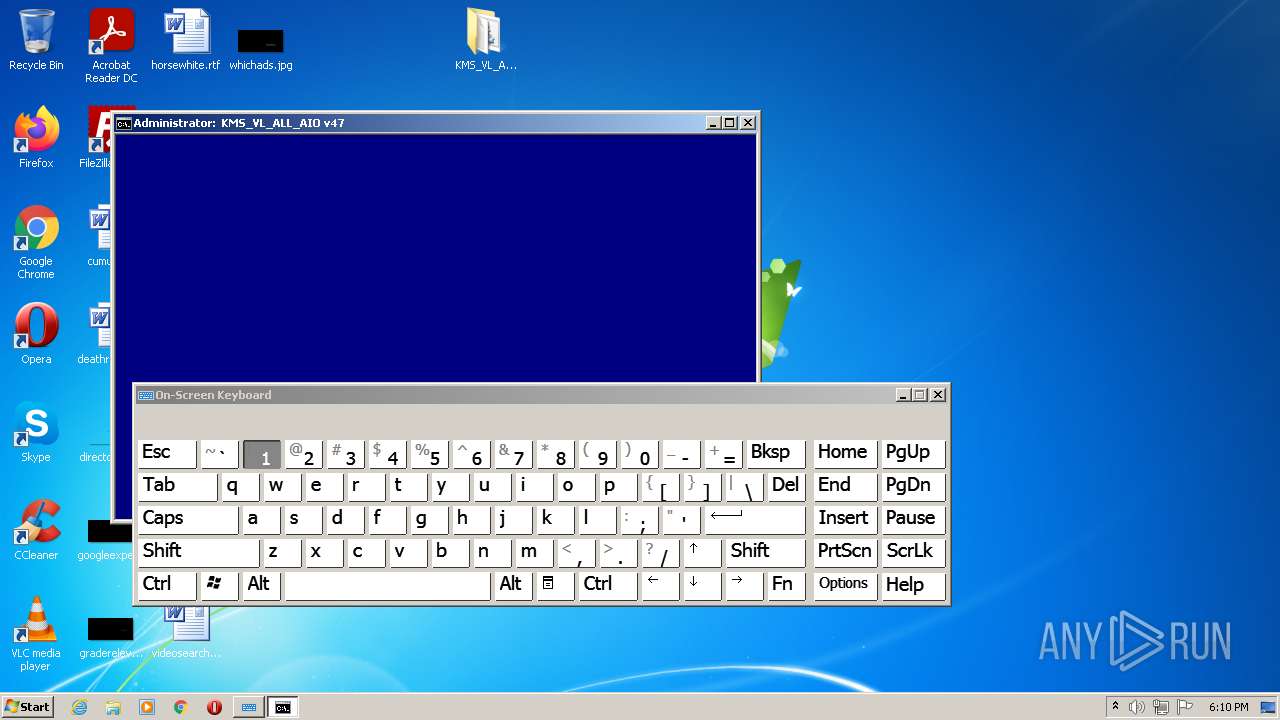Select graderelev... file icon
Screen dimensions: 1280x720
tap(110, 638)
